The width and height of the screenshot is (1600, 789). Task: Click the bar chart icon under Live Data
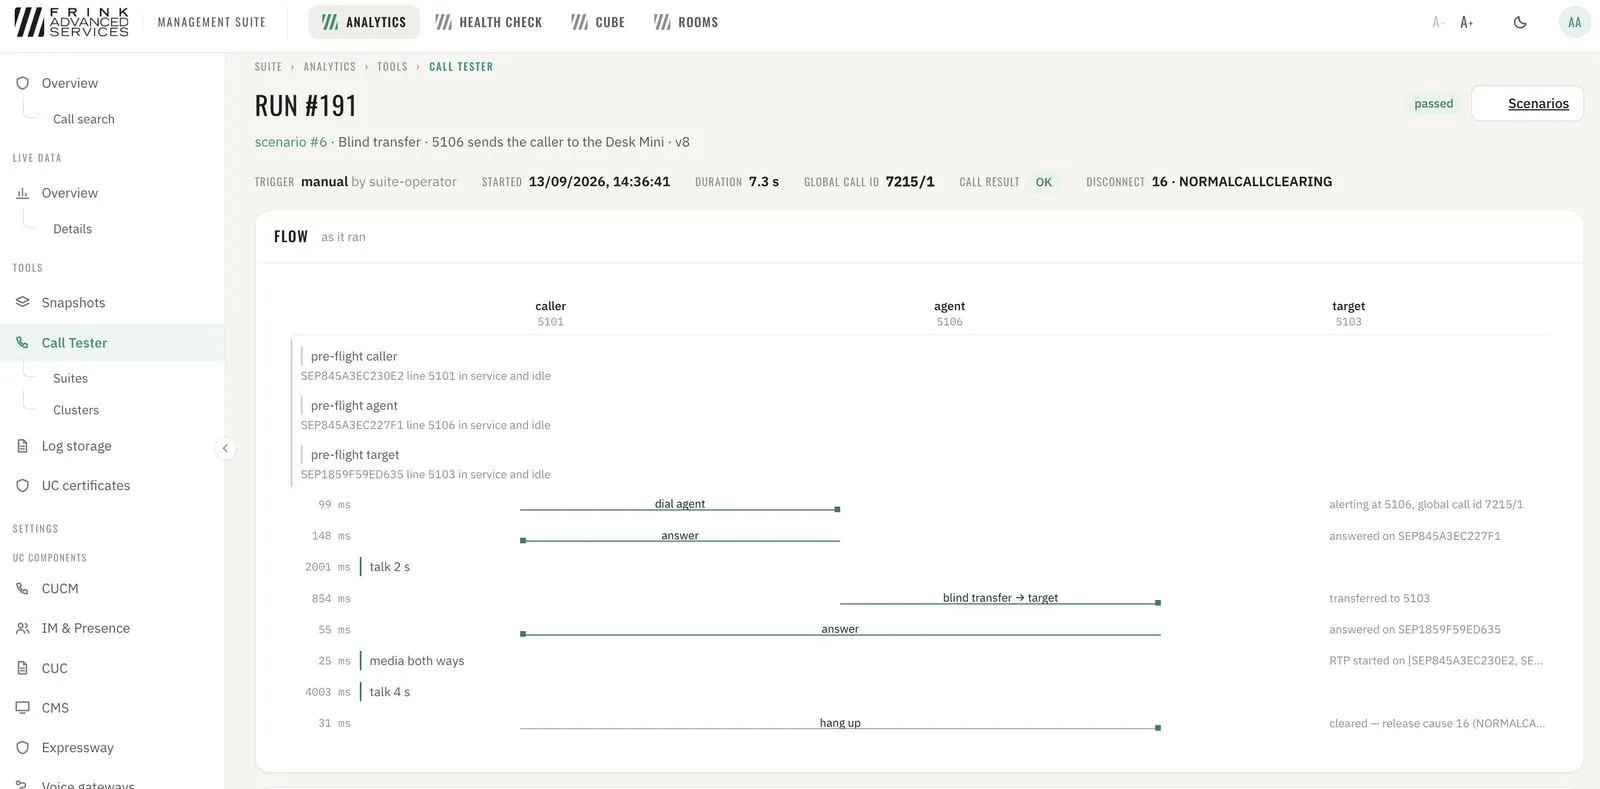tap(22, 193)
